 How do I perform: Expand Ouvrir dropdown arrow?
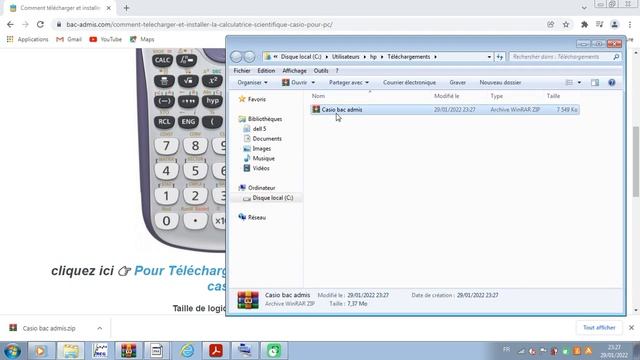[x=313, y=82]
